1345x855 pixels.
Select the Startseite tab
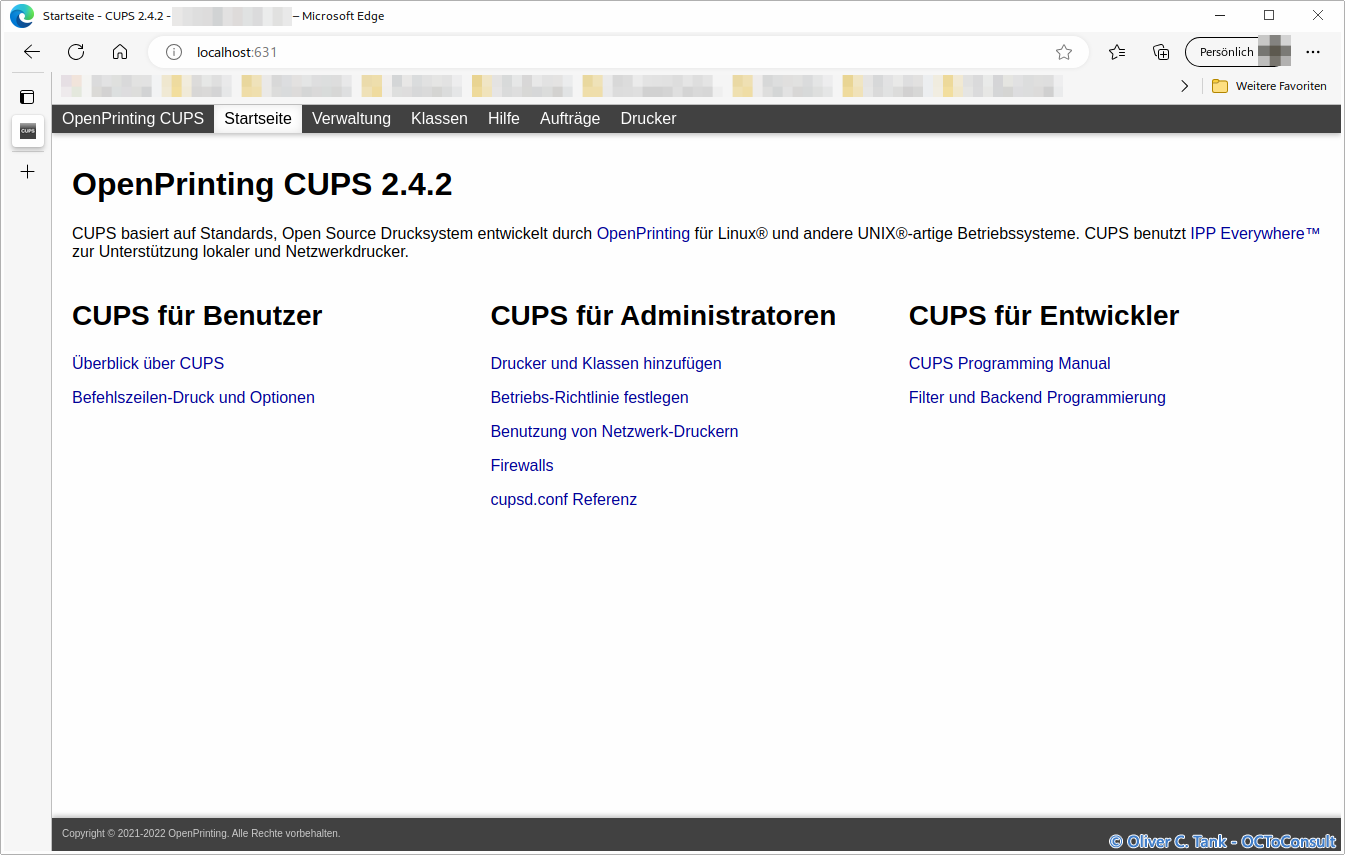coord(258,119)
